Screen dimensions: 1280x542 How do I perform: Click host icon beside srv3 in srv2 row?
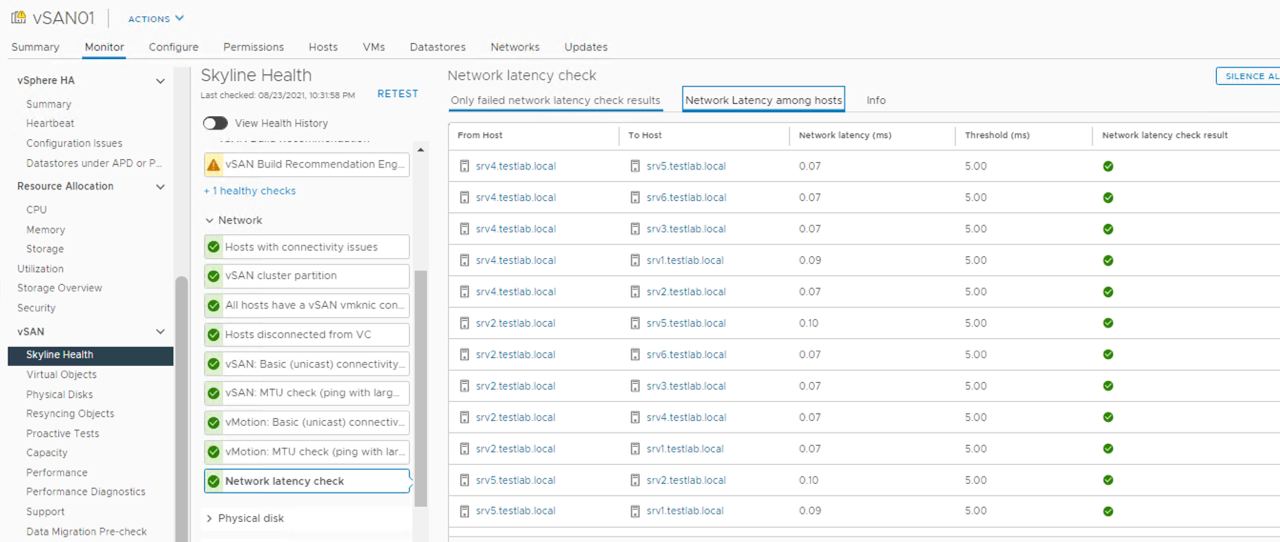point(636,386)
